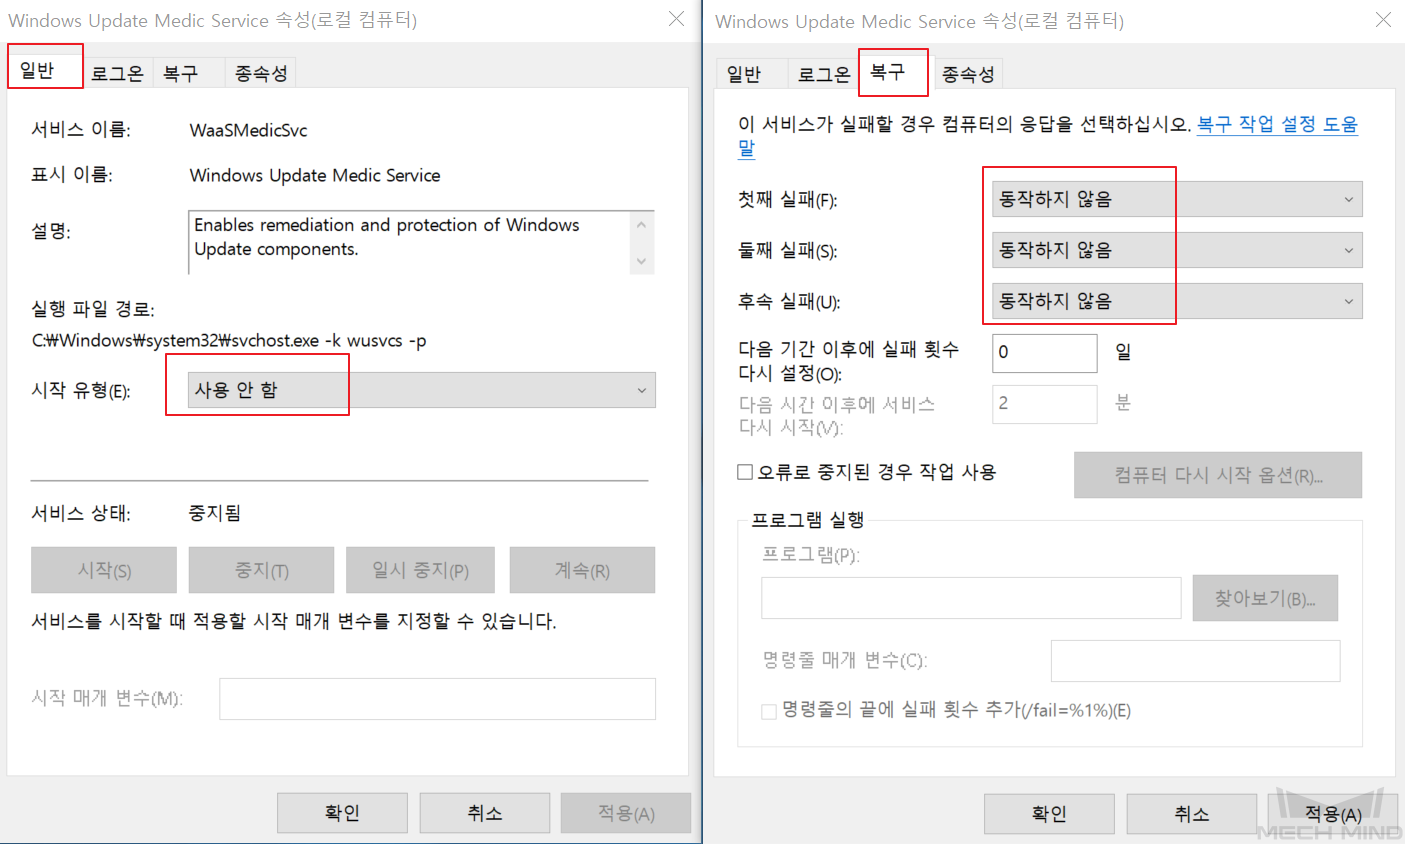Open 후속 실패 action dropdown

point(1177,301)
